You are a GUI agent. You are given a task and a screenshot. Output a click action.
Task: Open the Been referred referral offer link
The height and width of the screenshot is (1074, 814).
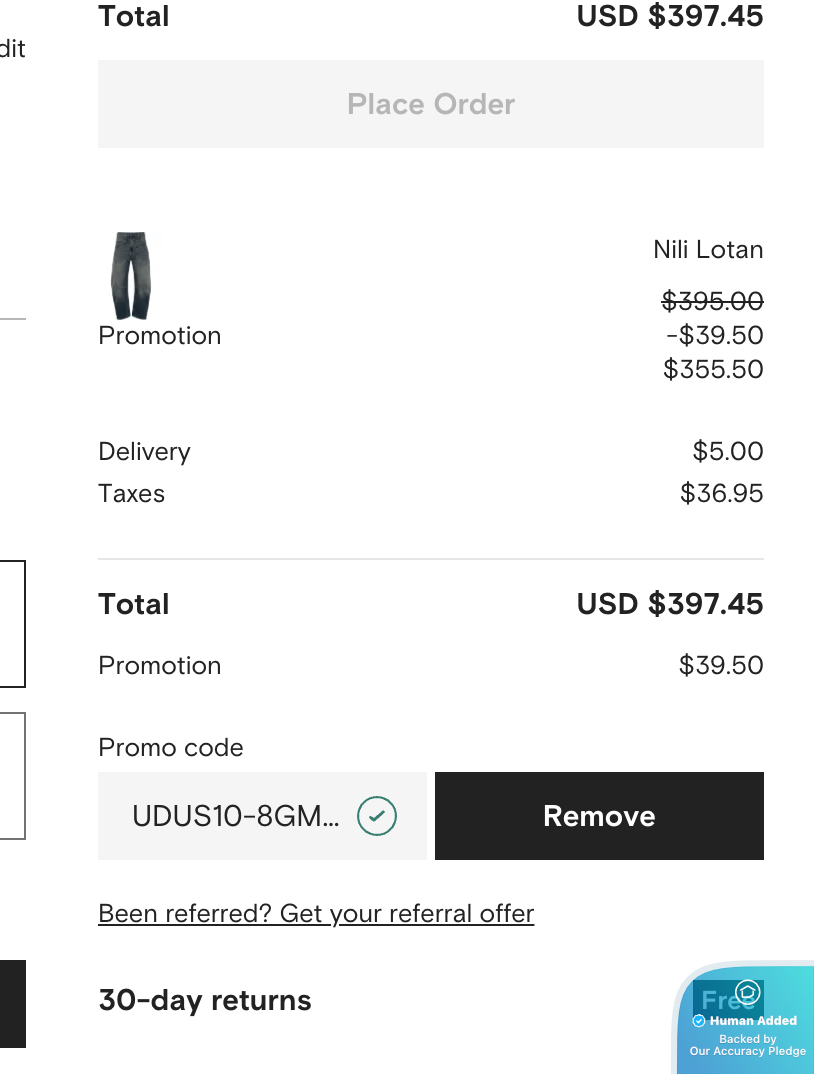click(316, 913)
